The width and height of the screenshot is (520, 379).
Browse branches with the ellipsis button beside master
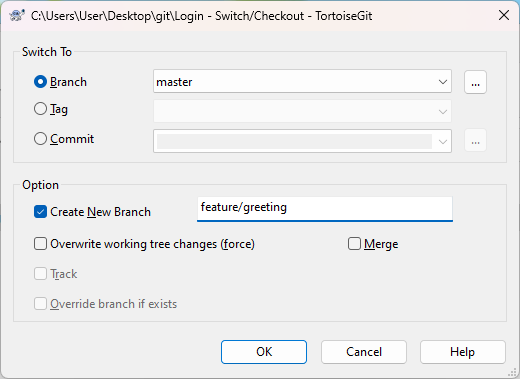475,82
